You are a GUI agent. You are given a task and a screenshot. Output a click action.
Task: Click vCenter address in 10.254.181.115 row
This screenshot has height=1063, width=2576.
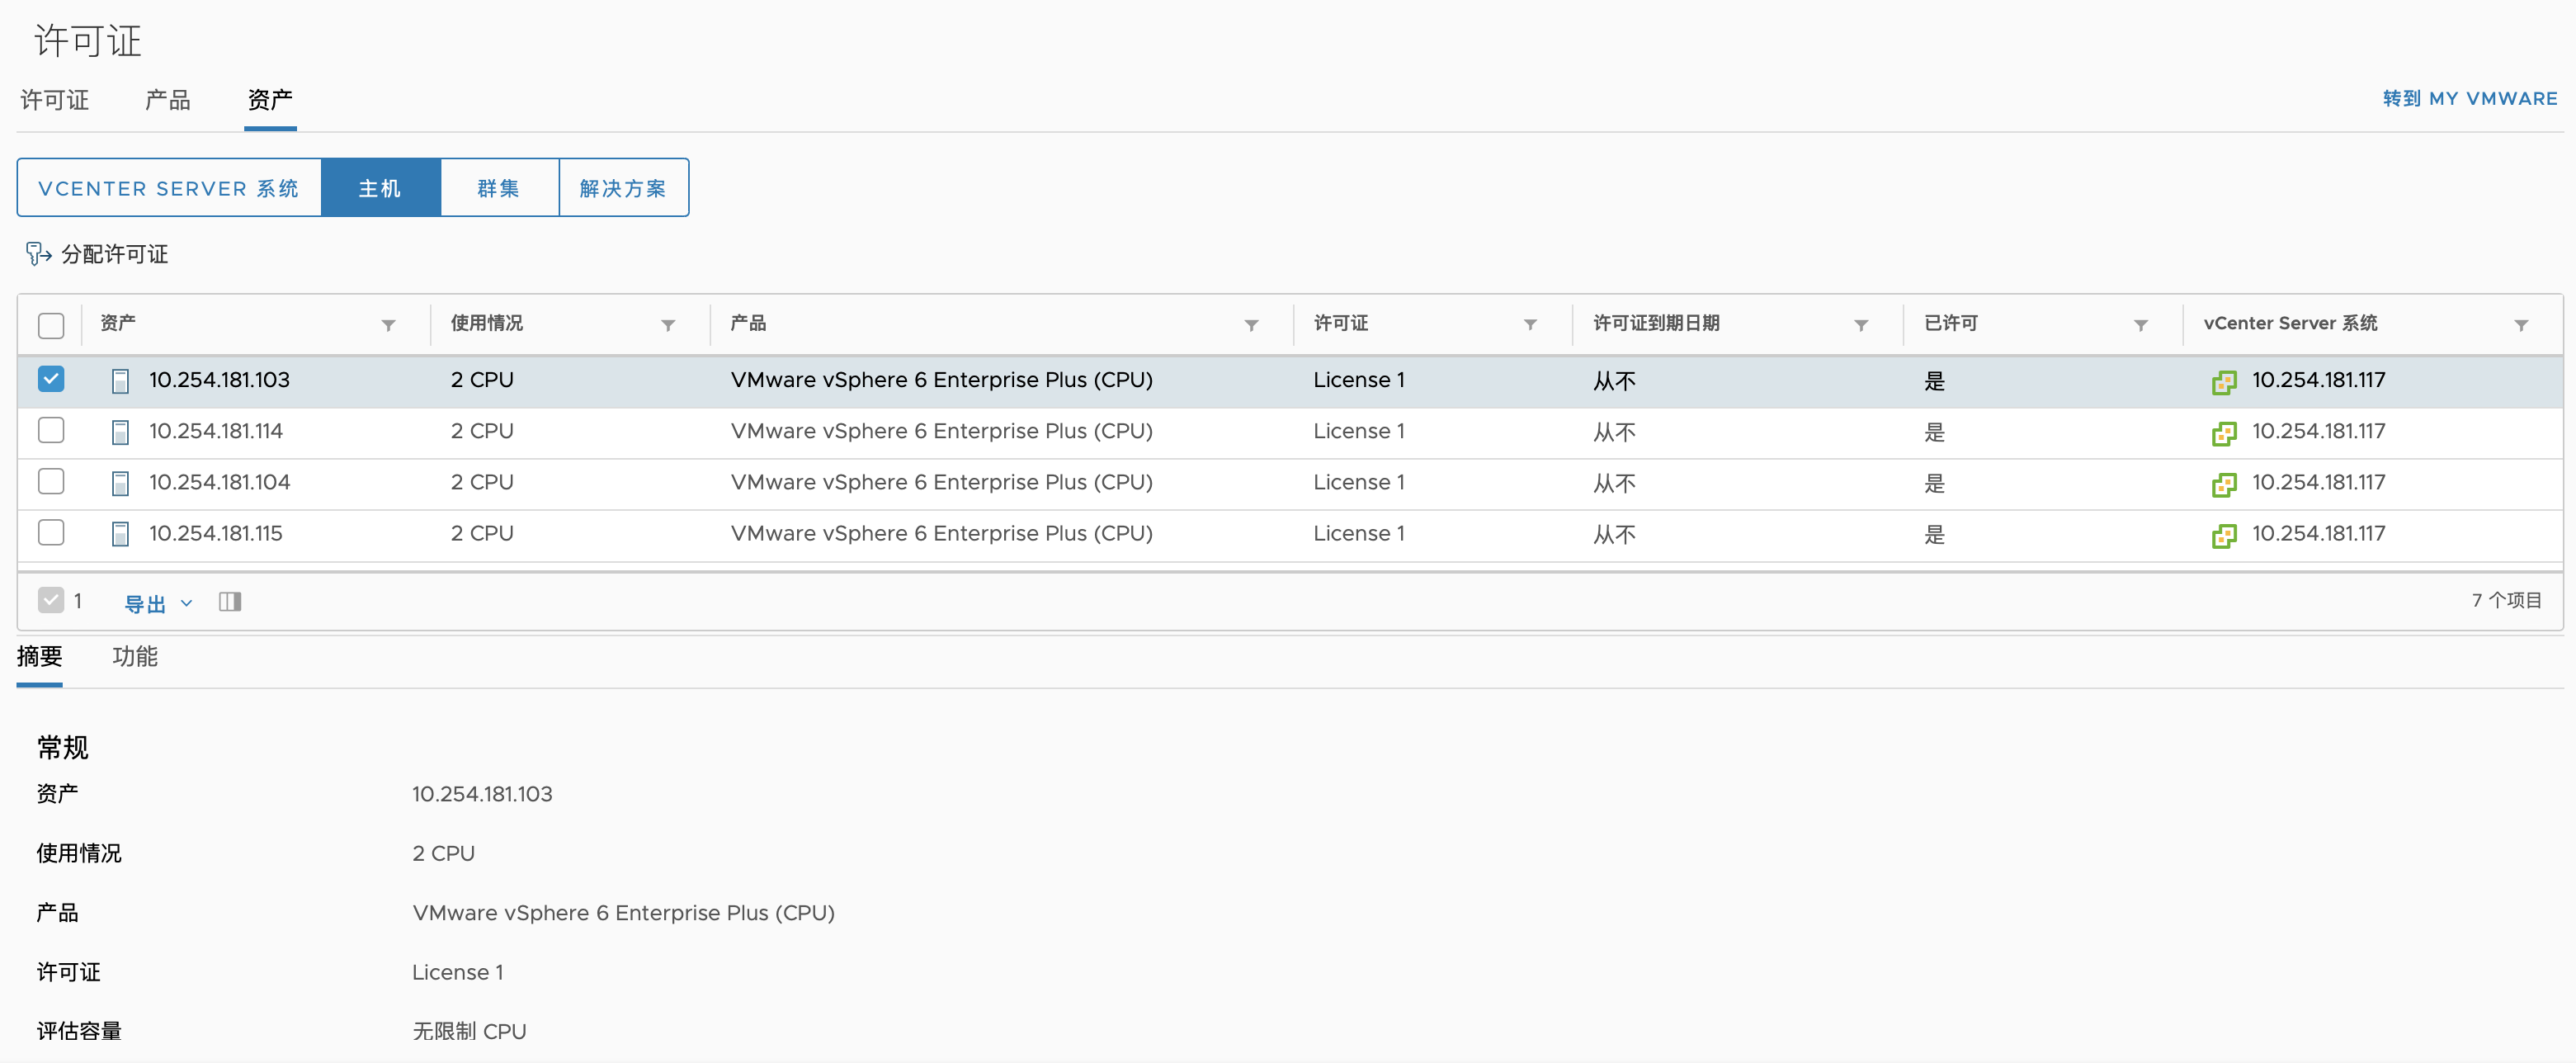[2319, 533]
